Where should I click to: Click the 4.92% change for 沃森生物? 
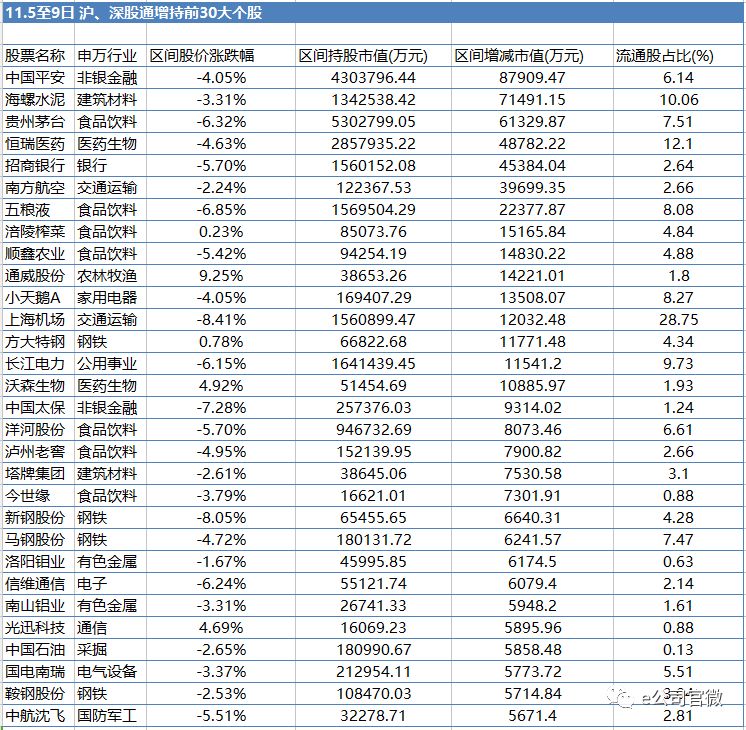tap(221, 385)
